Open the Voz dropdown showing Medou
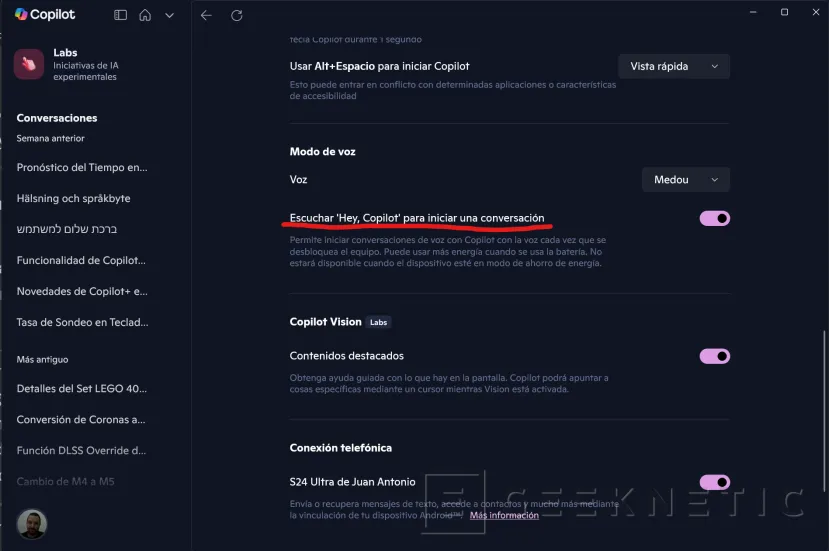Viewport: 829px width, 551px height. tap(686, 180)
